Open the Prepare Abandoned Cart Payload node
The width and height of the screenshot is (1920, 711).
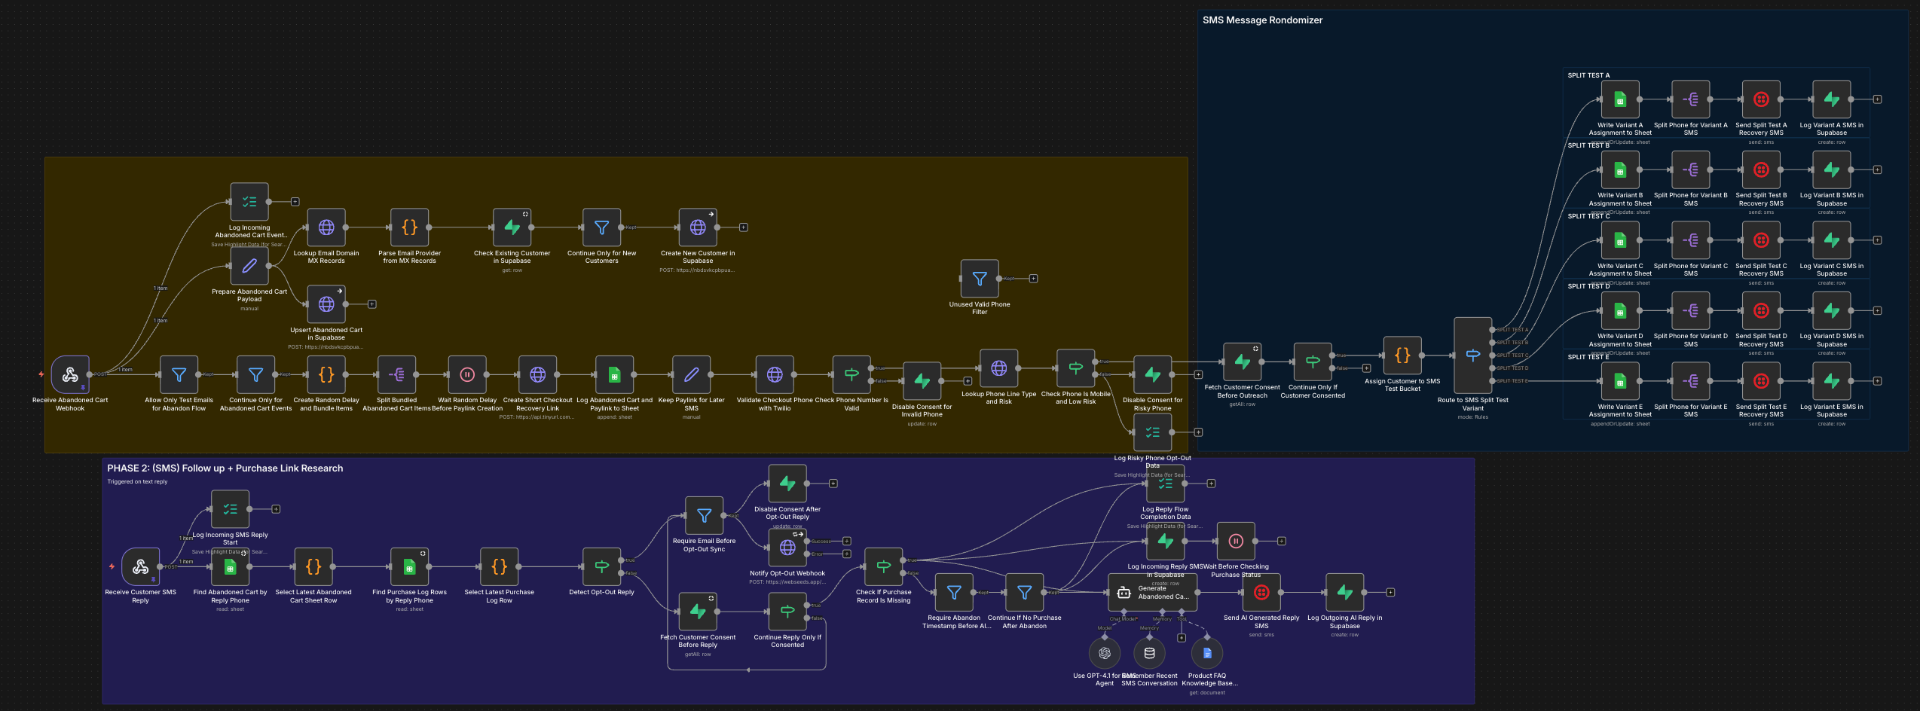pyautogui.click(x=249, y=266)
